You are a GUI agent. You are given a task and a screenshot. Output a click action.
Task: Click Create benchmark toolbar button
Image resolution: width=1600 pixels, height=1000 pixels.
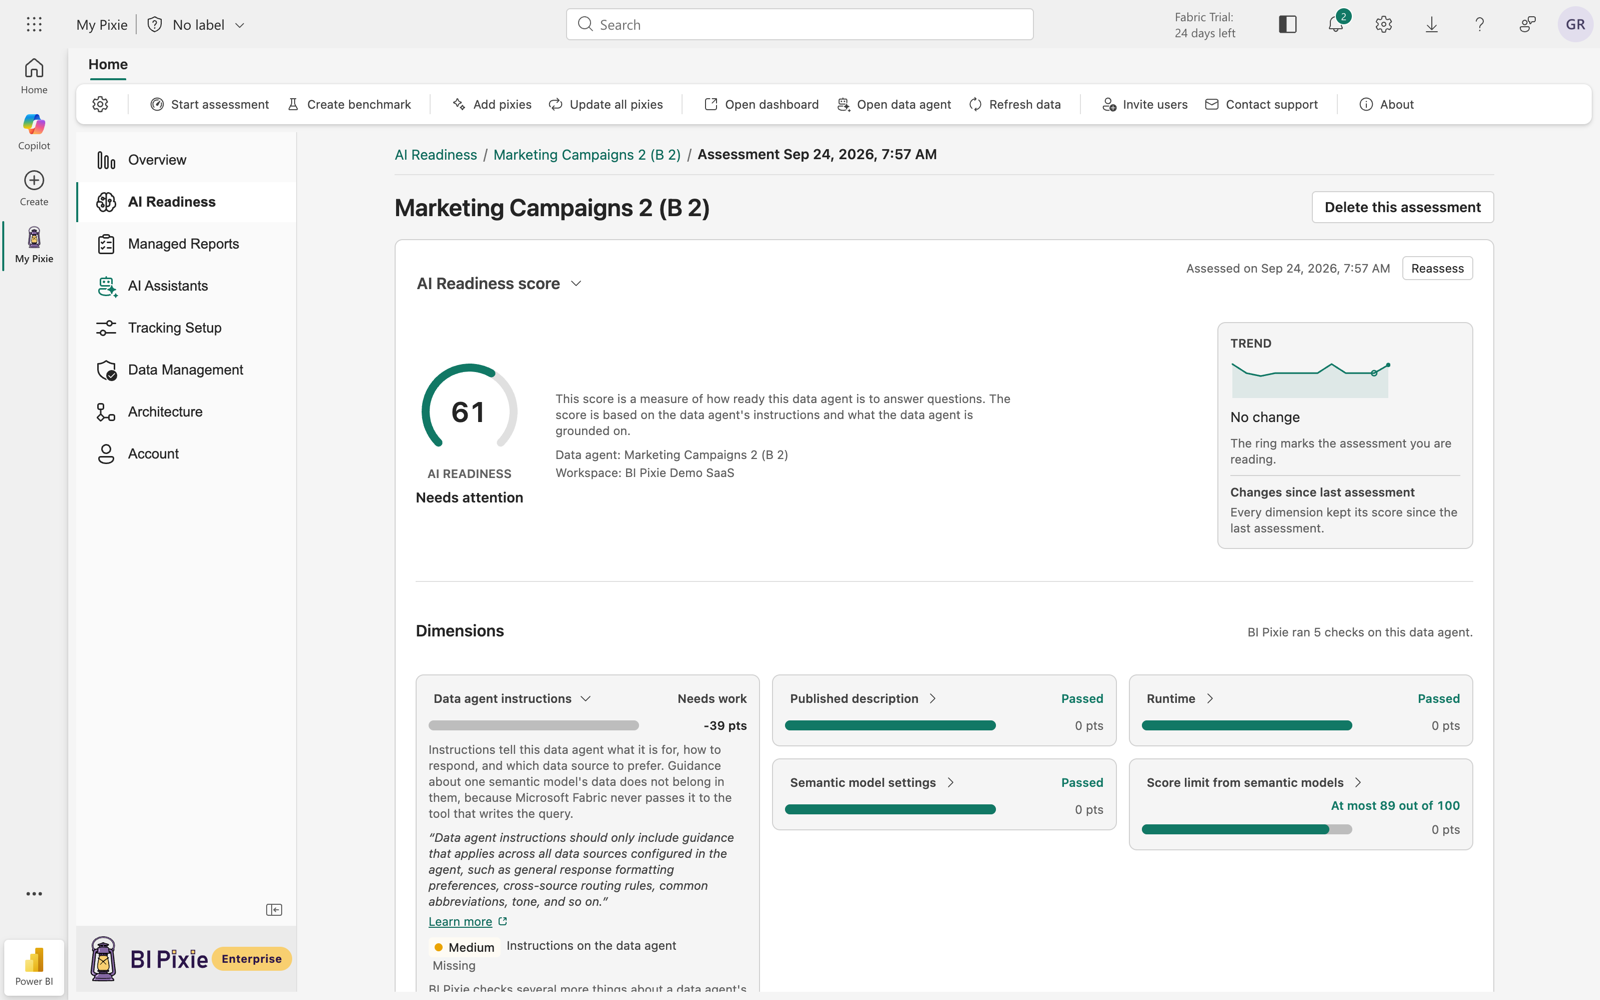coord(349,104)
